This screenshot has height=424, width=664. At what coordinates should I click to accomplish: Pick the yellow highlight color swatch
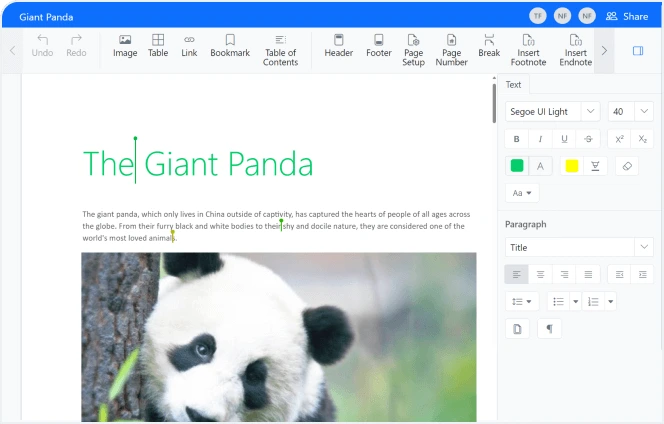[x=572, y=166]
